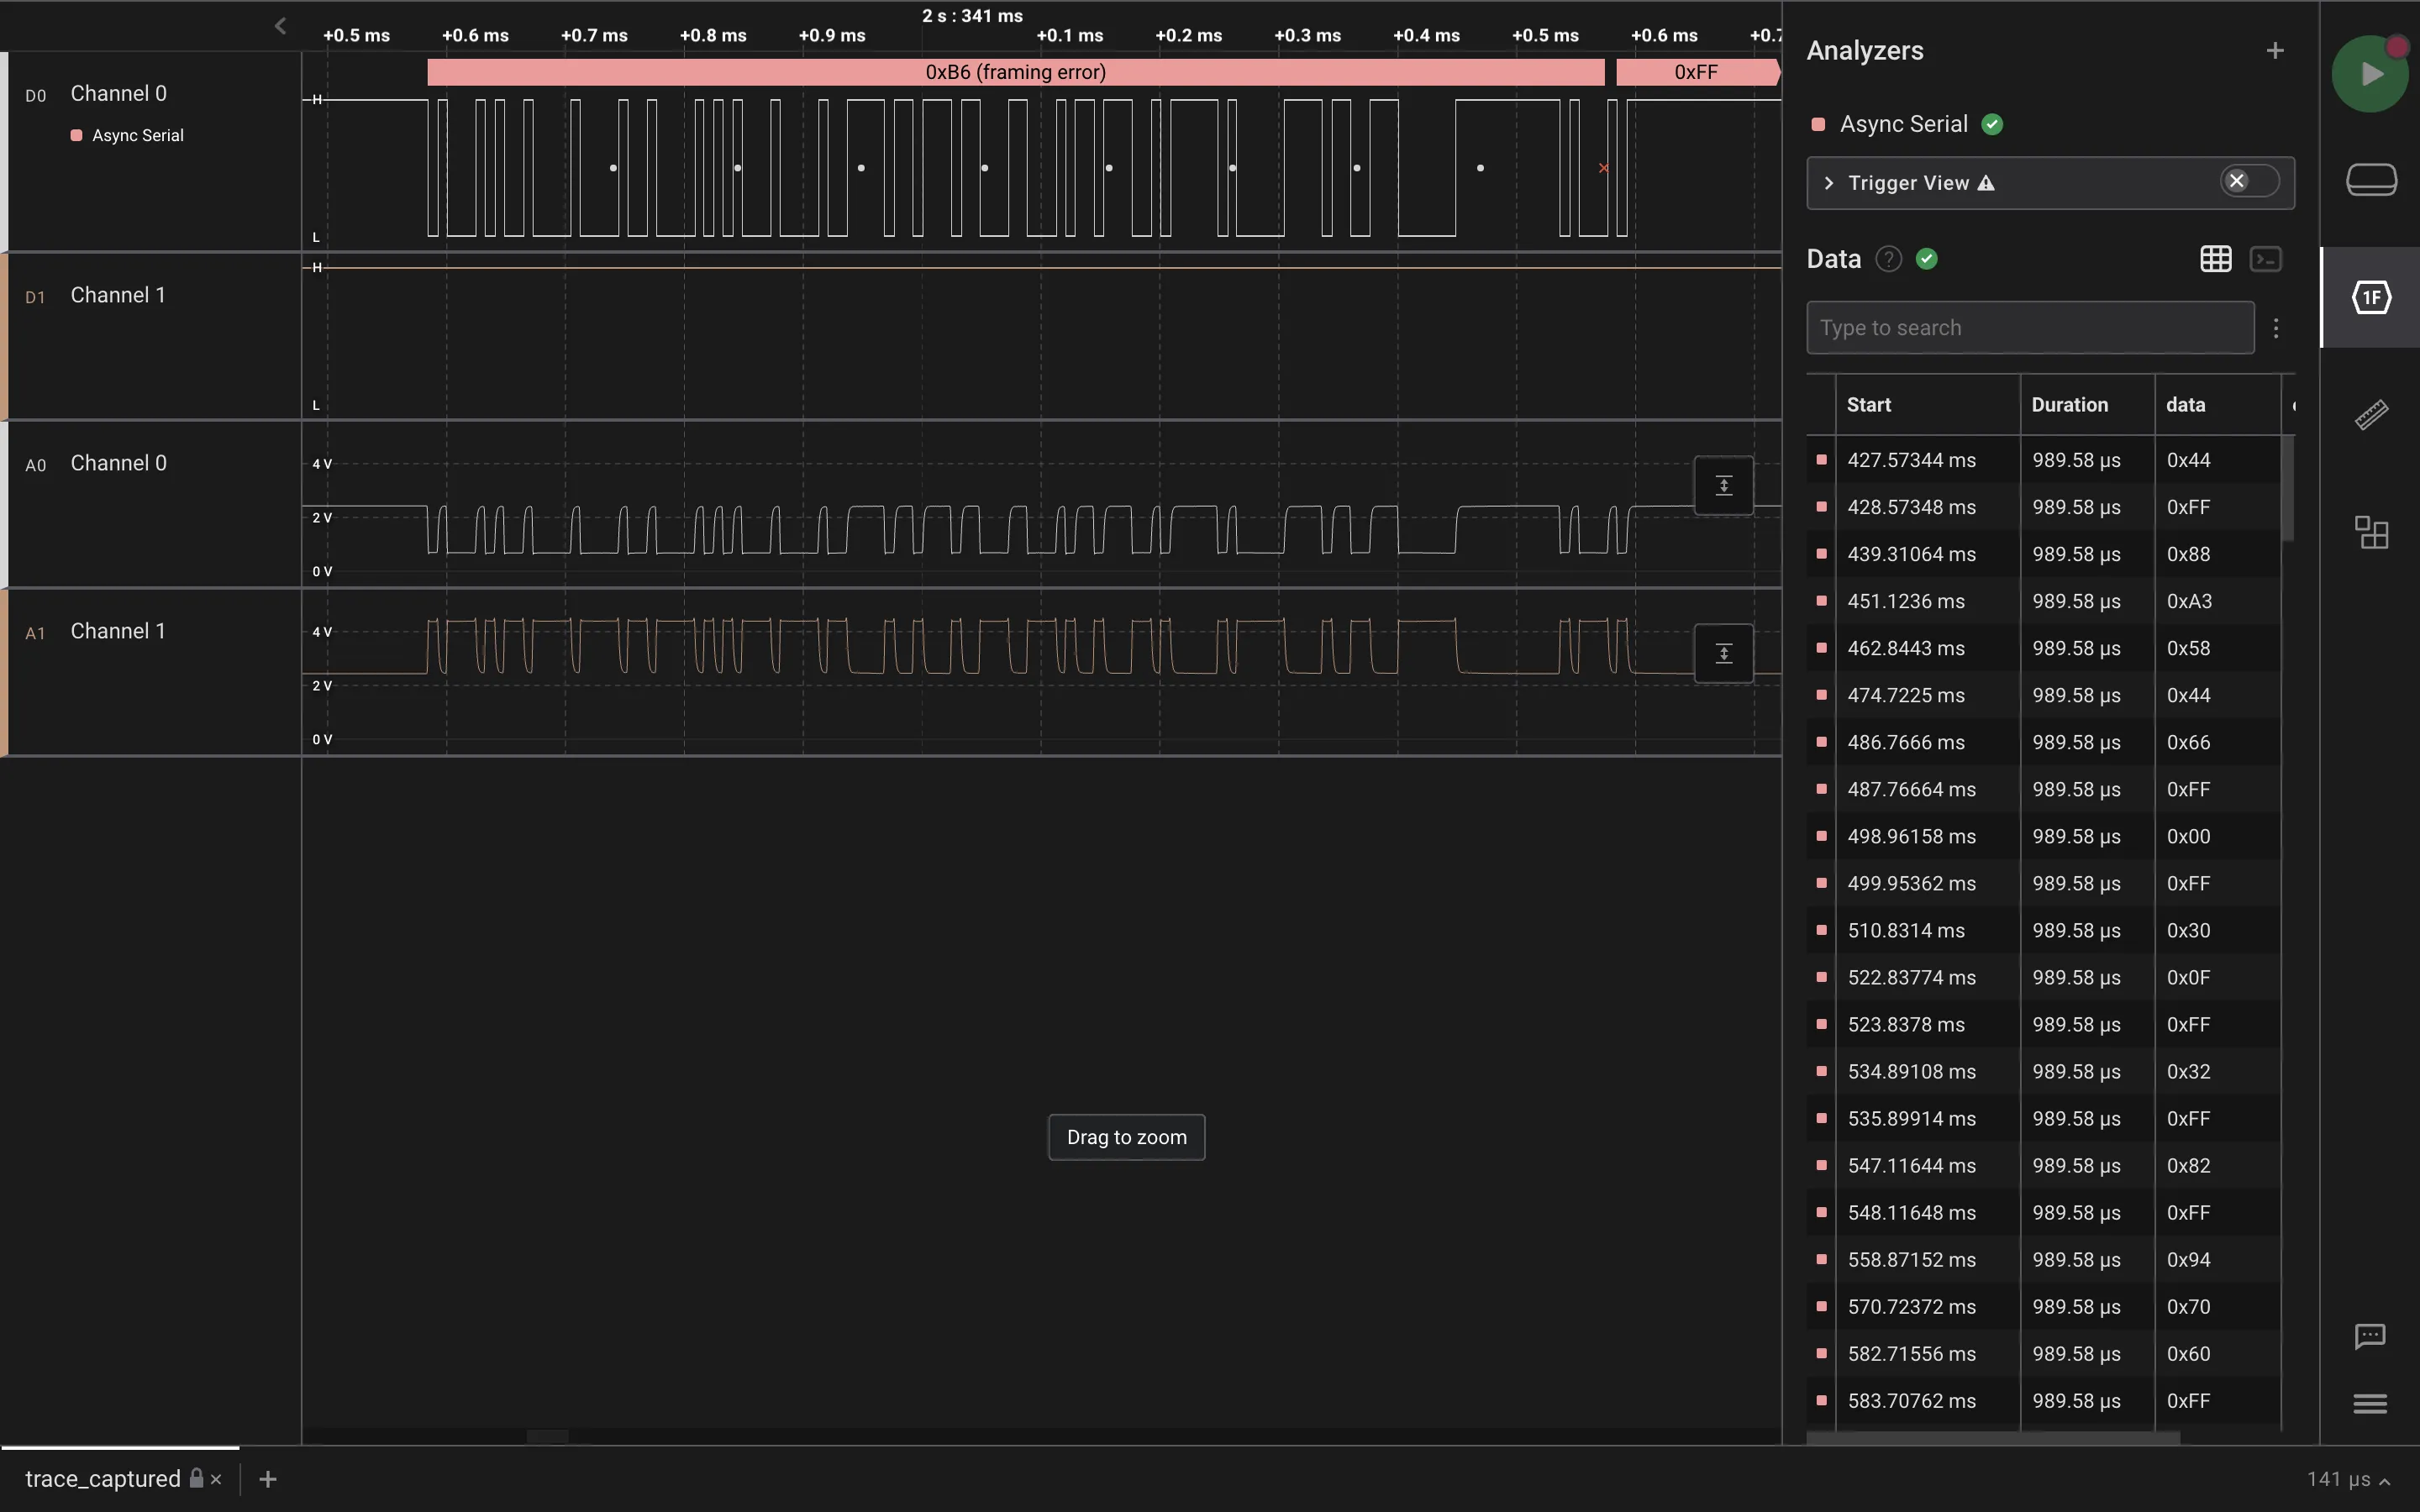Click the analog Channel 0 vertical fit button
Image resolution: width=2420 pixels, height=1512 pixels.
pos(1724,486)
